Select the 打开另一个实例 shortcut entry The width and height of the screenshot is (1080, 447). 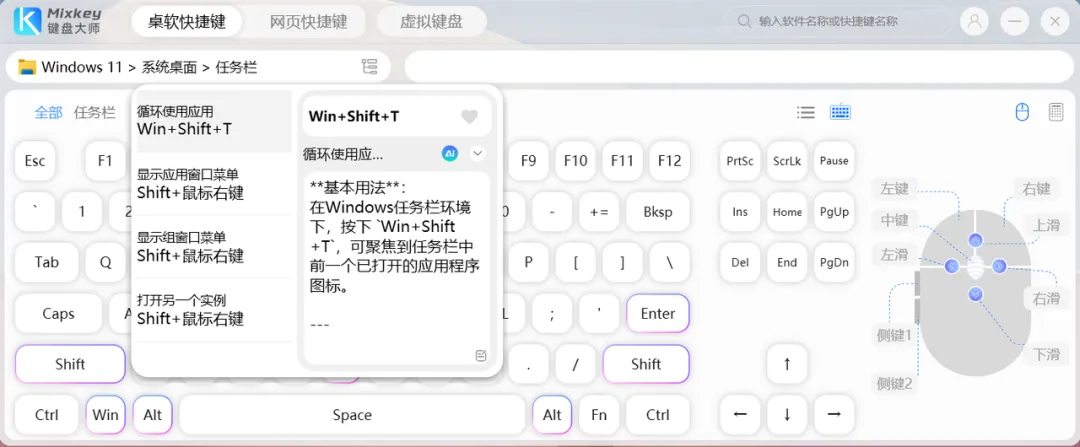pyautogui.click(x=214, y=310)
